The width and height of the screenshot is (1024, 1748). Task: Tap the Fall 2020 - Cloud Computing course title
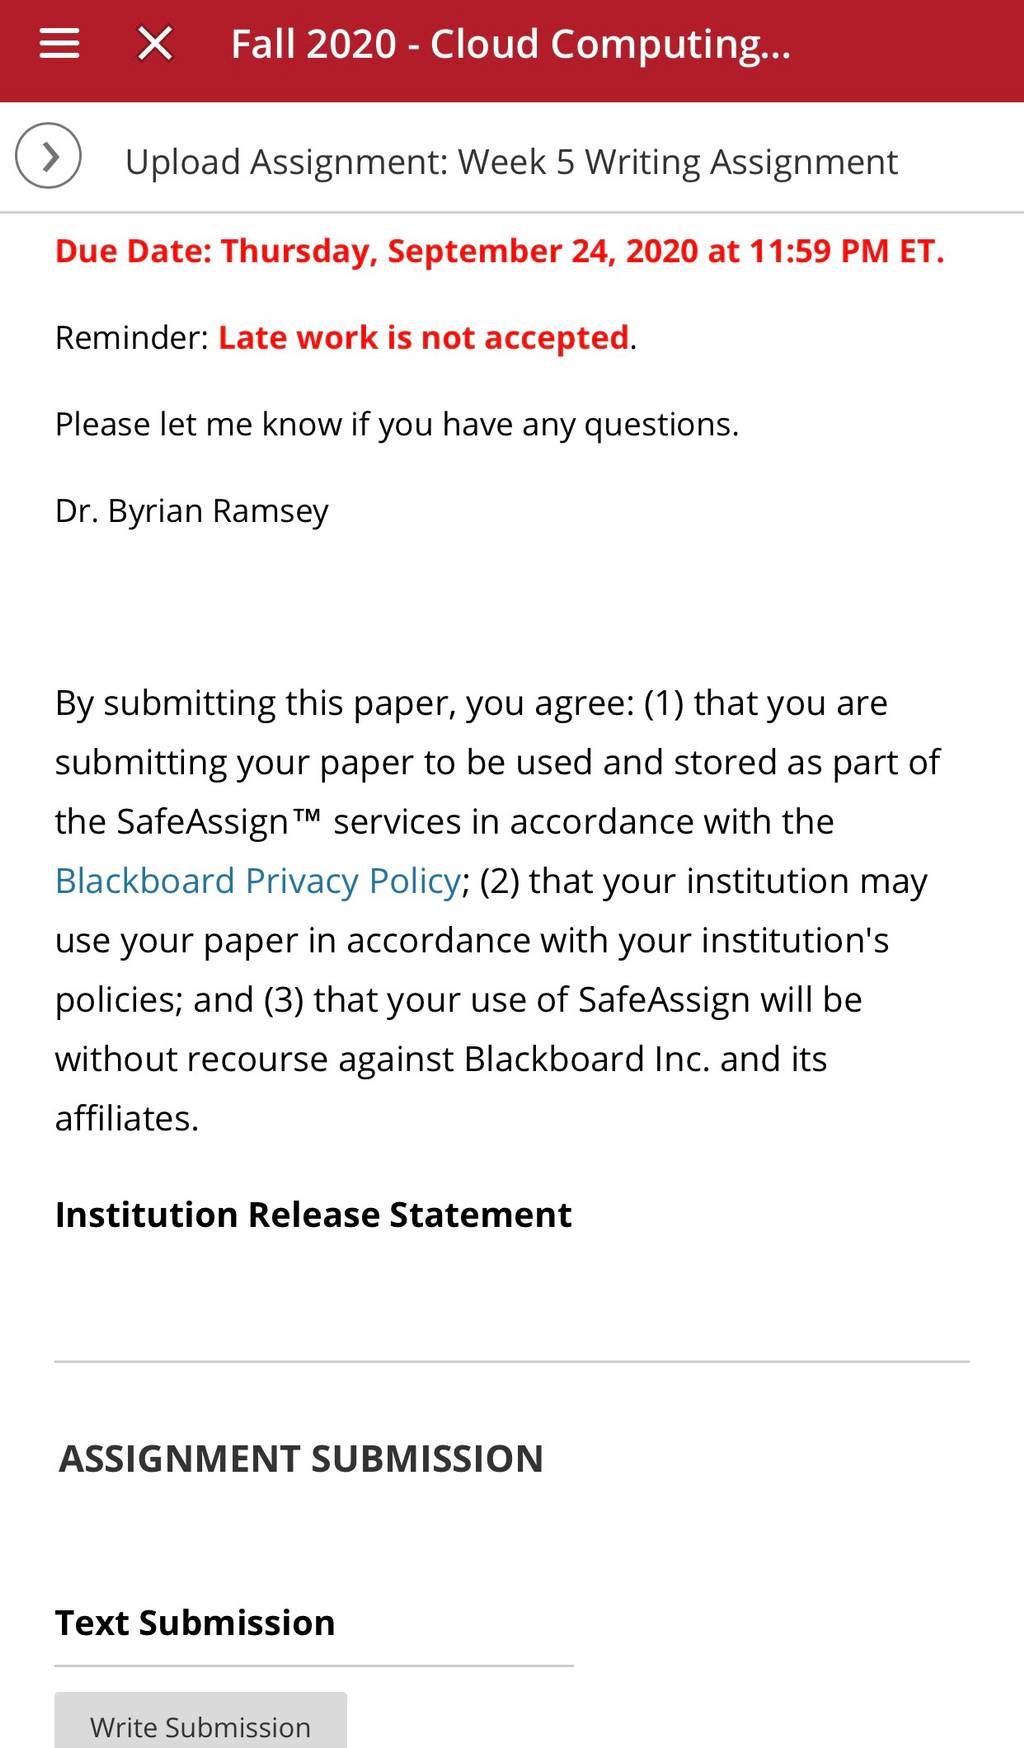[511, 44]
